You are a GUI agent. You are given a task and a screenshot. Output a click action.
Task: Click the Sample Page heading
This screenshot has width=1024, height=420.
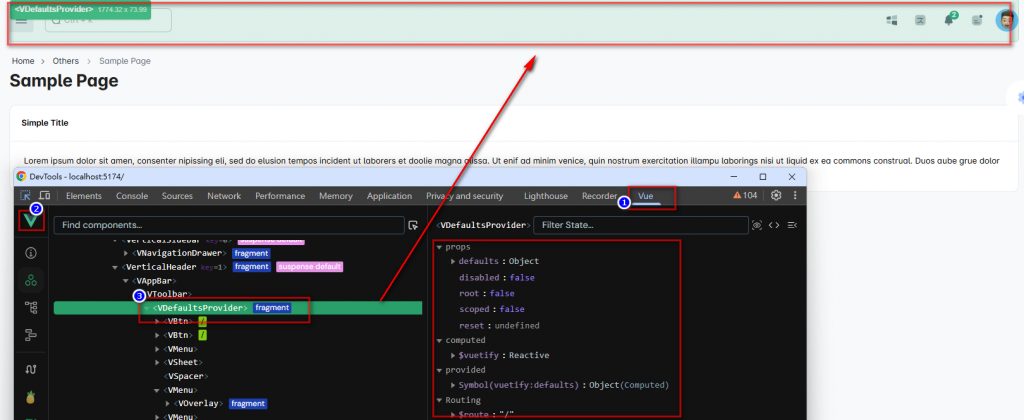(x=64, y=81)
